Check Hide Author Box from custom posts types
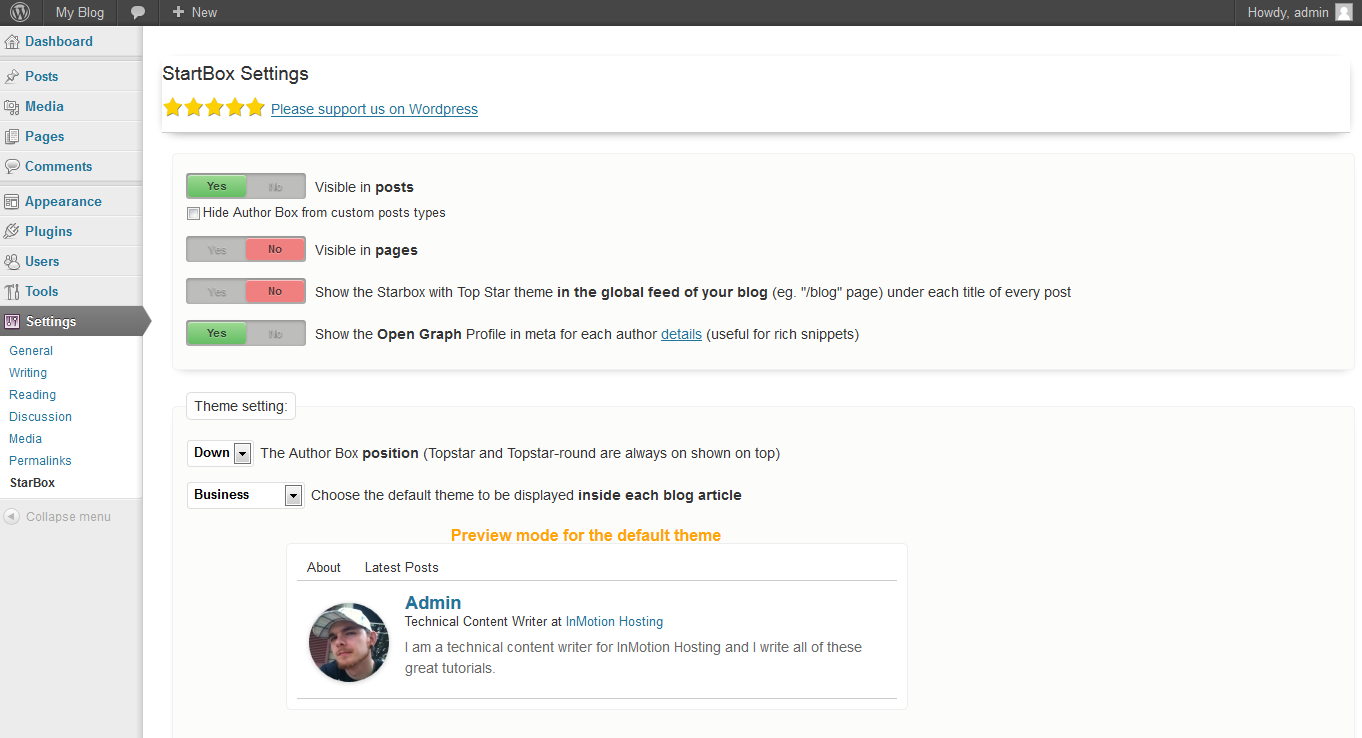 (x=193, y=213)
